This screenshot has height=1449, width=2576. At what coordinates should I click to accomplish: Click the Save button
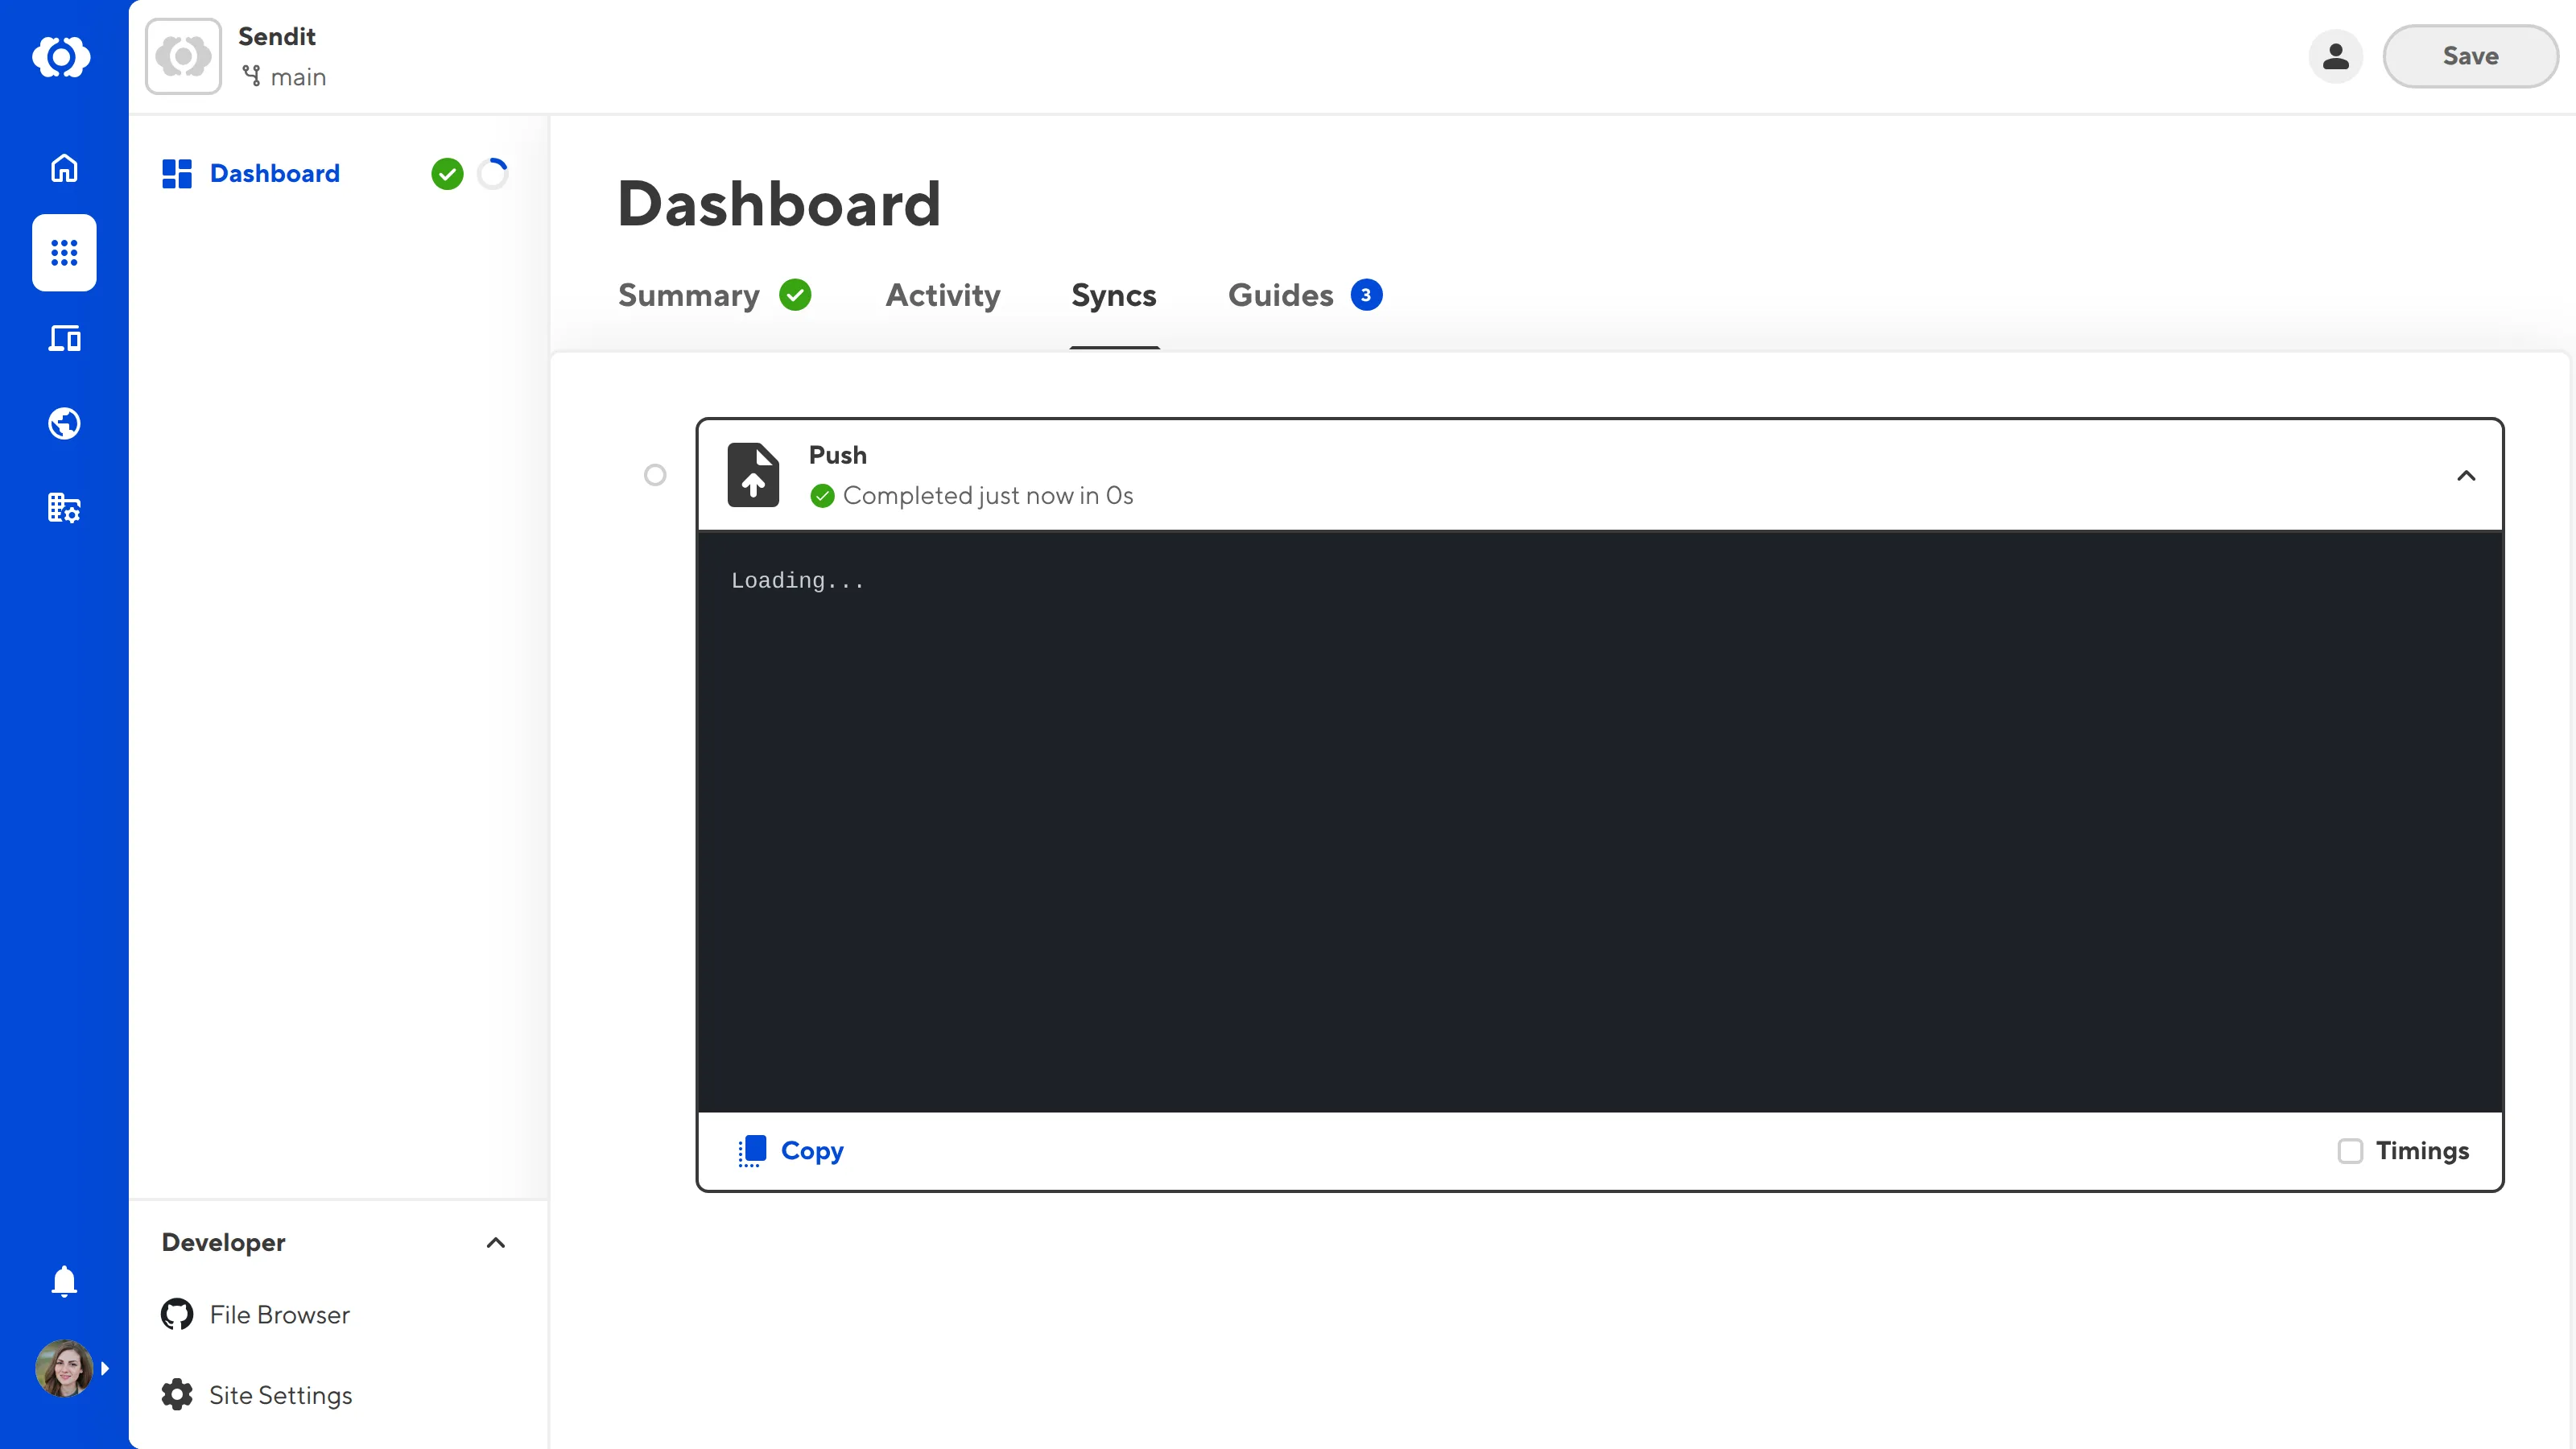point(2470,56)
